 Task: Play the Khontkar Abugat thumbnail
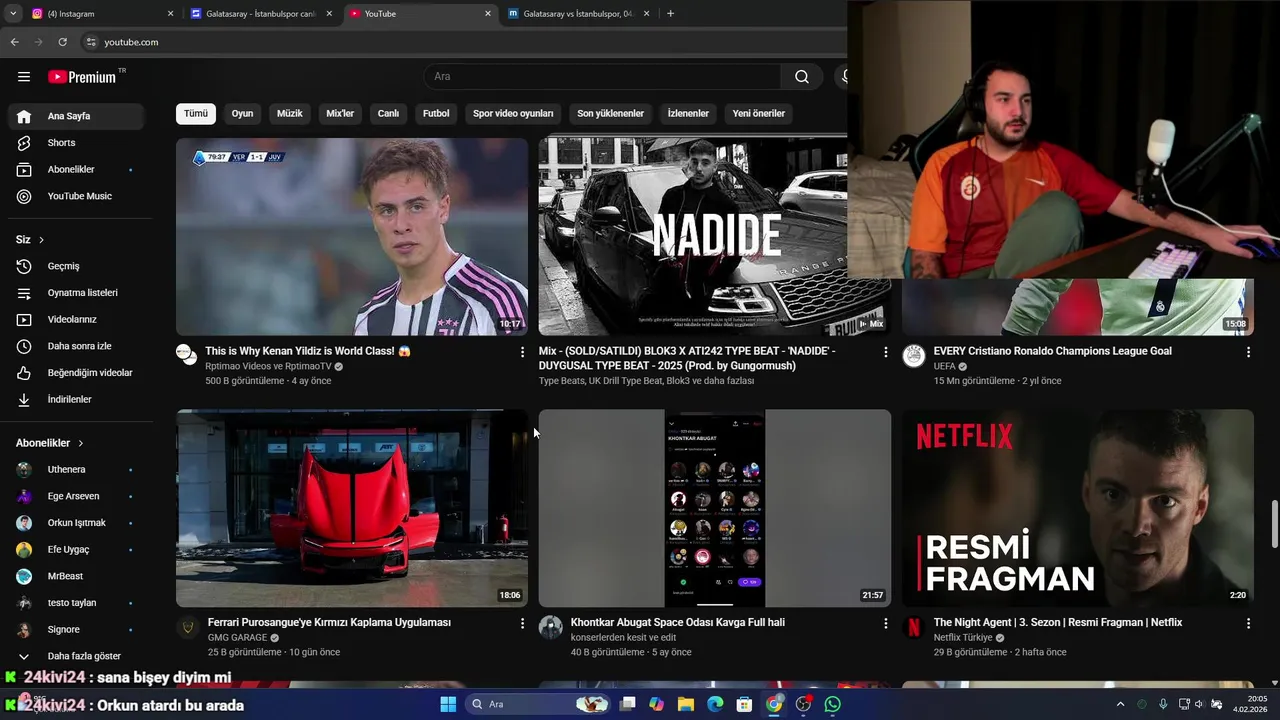tap(715, 508)
